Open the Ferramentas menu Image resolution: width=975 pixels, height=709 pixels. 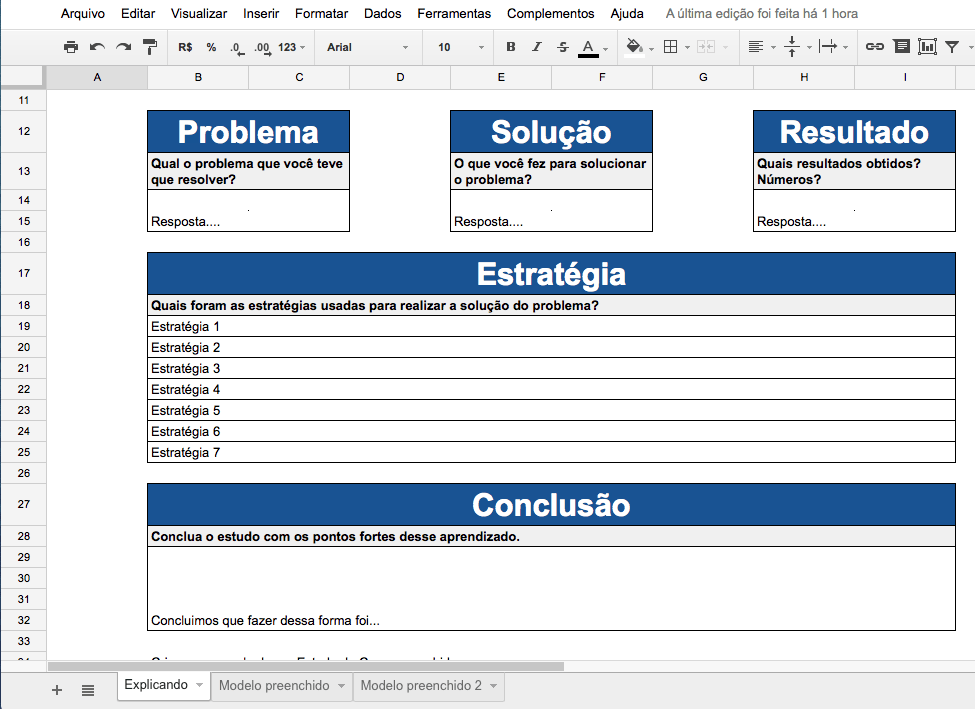point(453,14)
